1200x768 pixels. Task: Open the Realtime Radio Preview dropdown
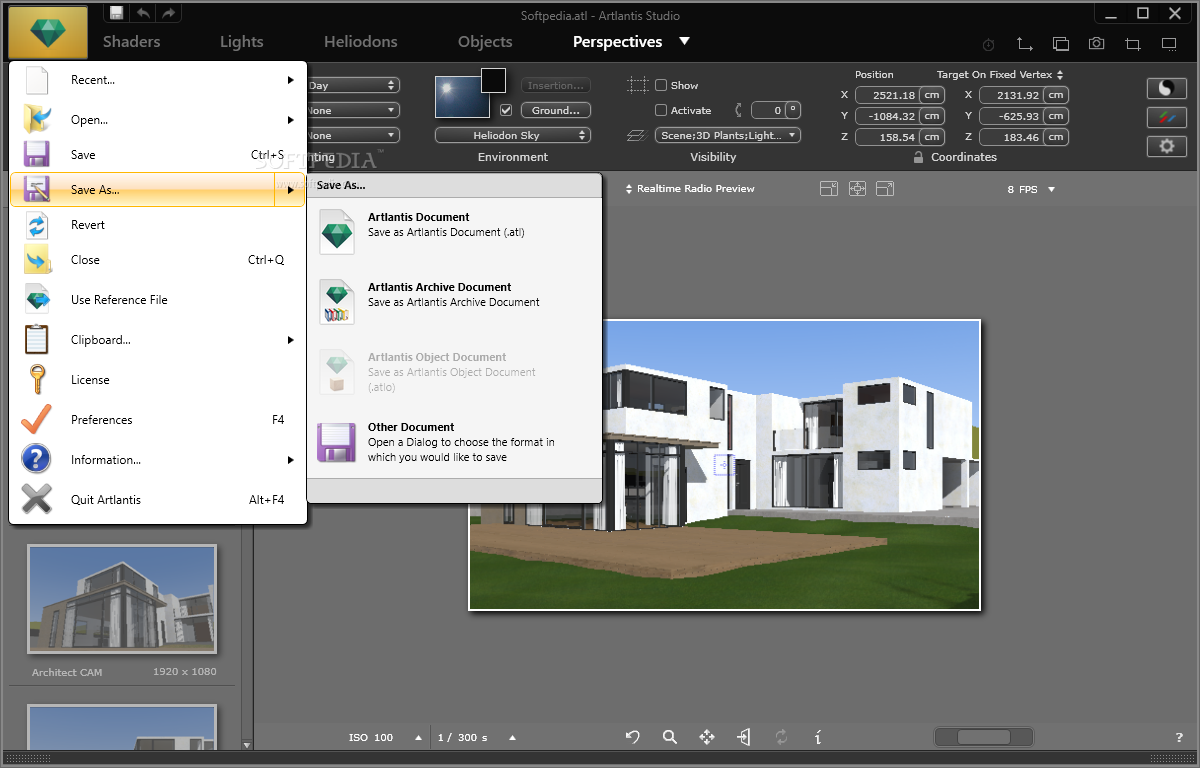(x=689, y=188)
